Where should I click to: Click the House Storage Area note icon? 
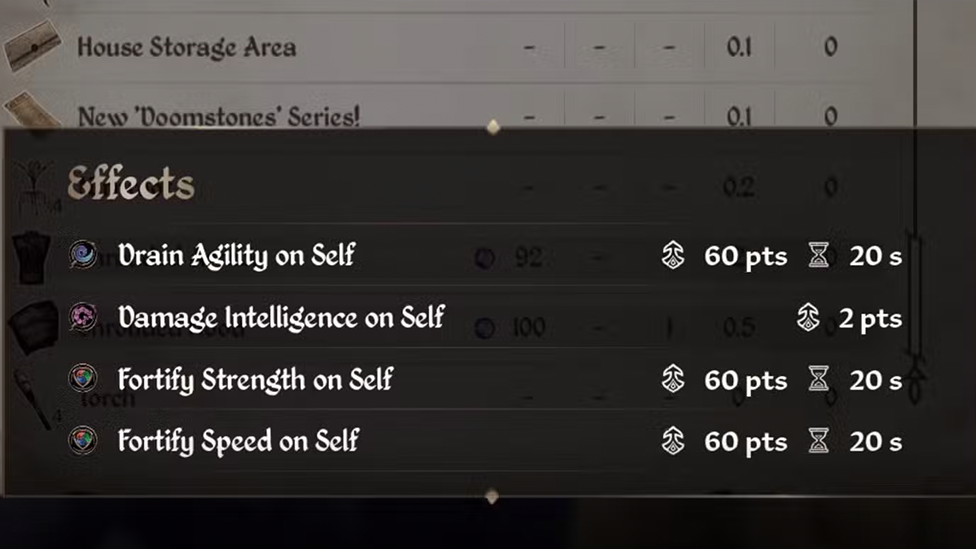pos(32,46)
